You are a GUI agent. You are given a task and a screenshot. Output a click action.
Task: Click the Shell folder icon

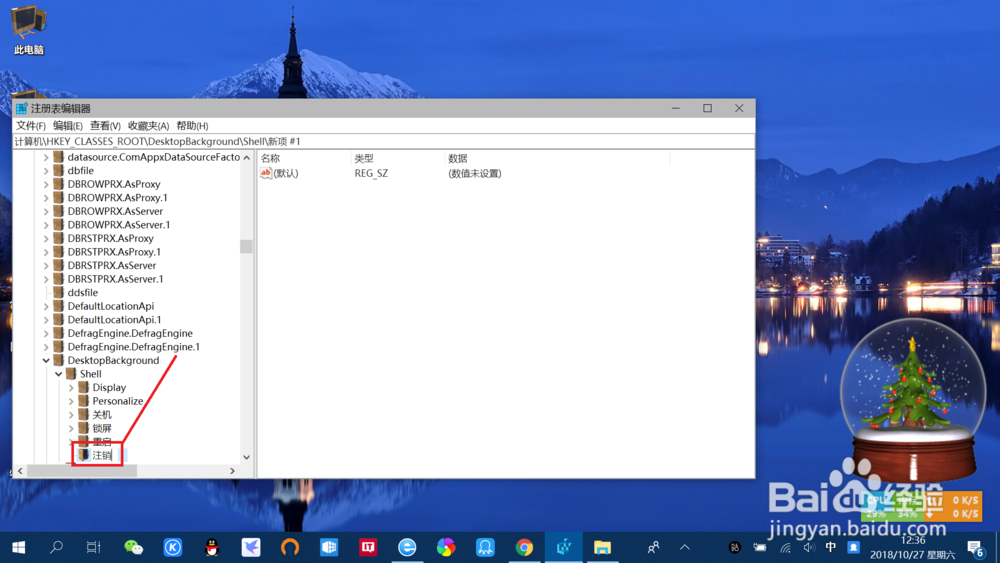(x=71, y=374)
